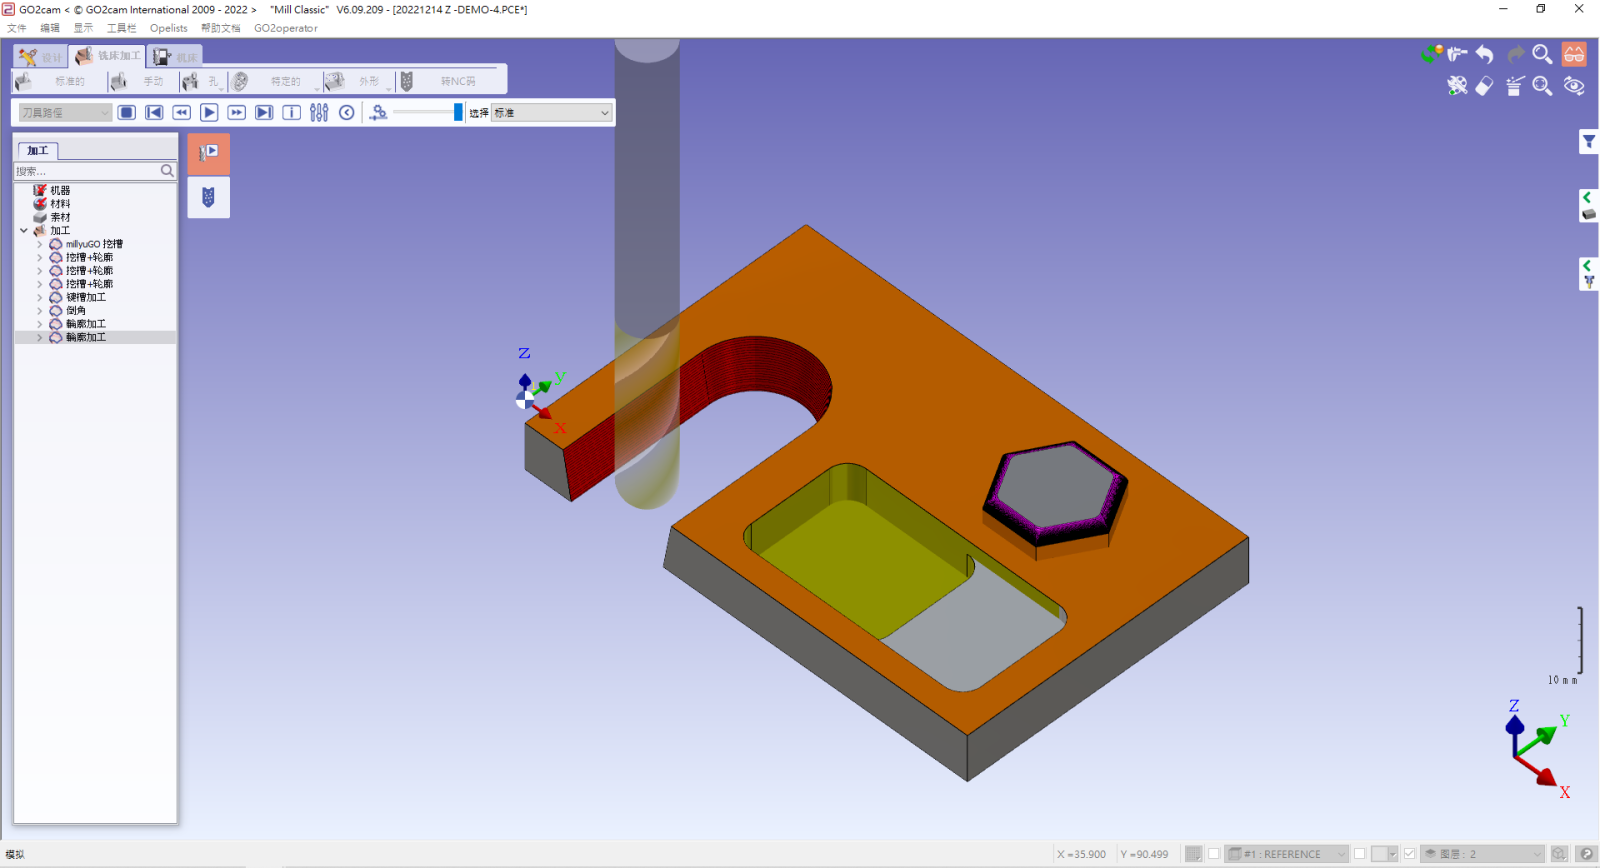Viewport: 1600px width, 868px height.
Task: Open the 孔 hole machining menu
Action: (203, 81)
